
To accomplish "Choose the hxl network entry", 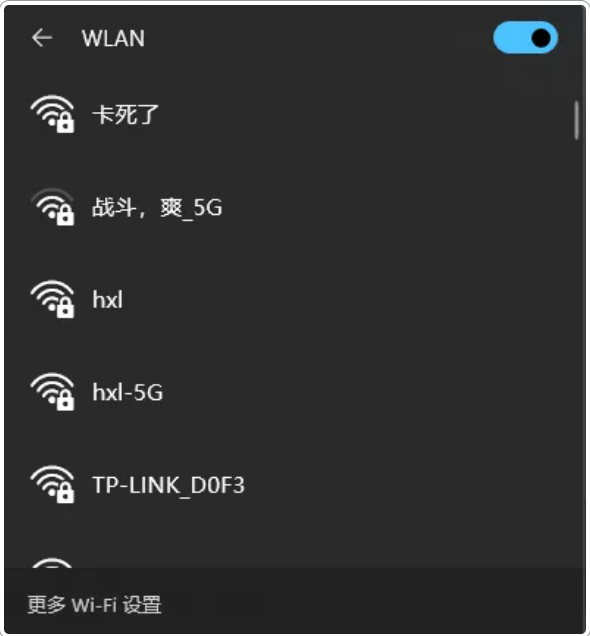I will tap(107, 300).
